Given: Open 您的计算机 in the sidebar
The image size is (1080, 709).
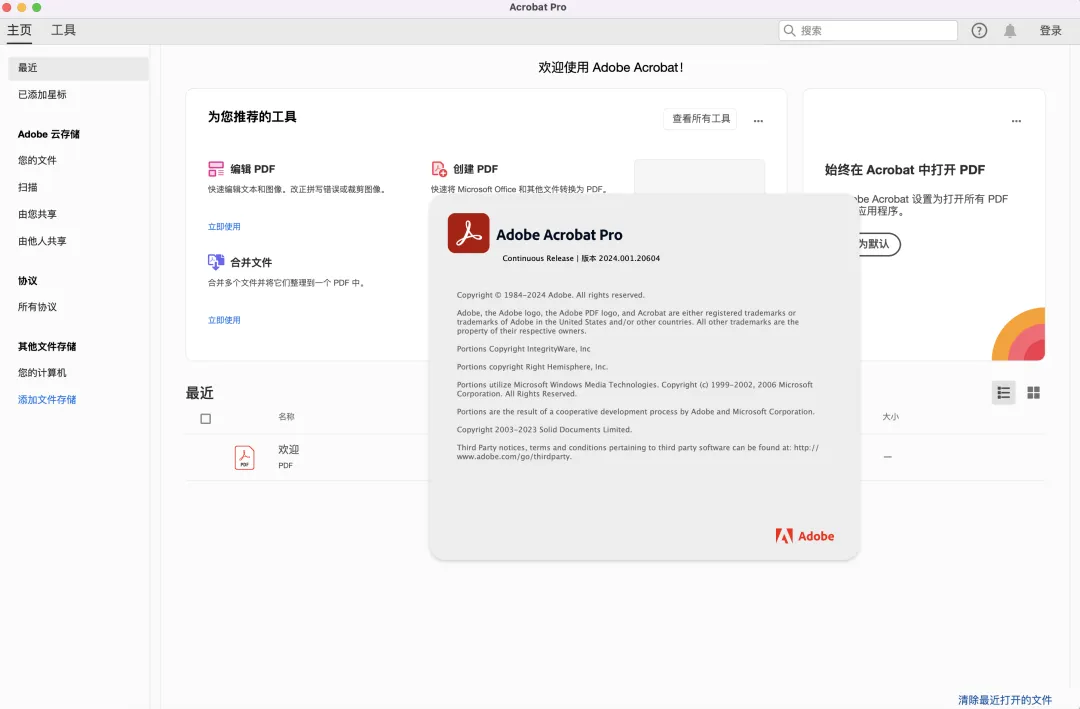Looking at the screenshot, I should click(42, 372).
